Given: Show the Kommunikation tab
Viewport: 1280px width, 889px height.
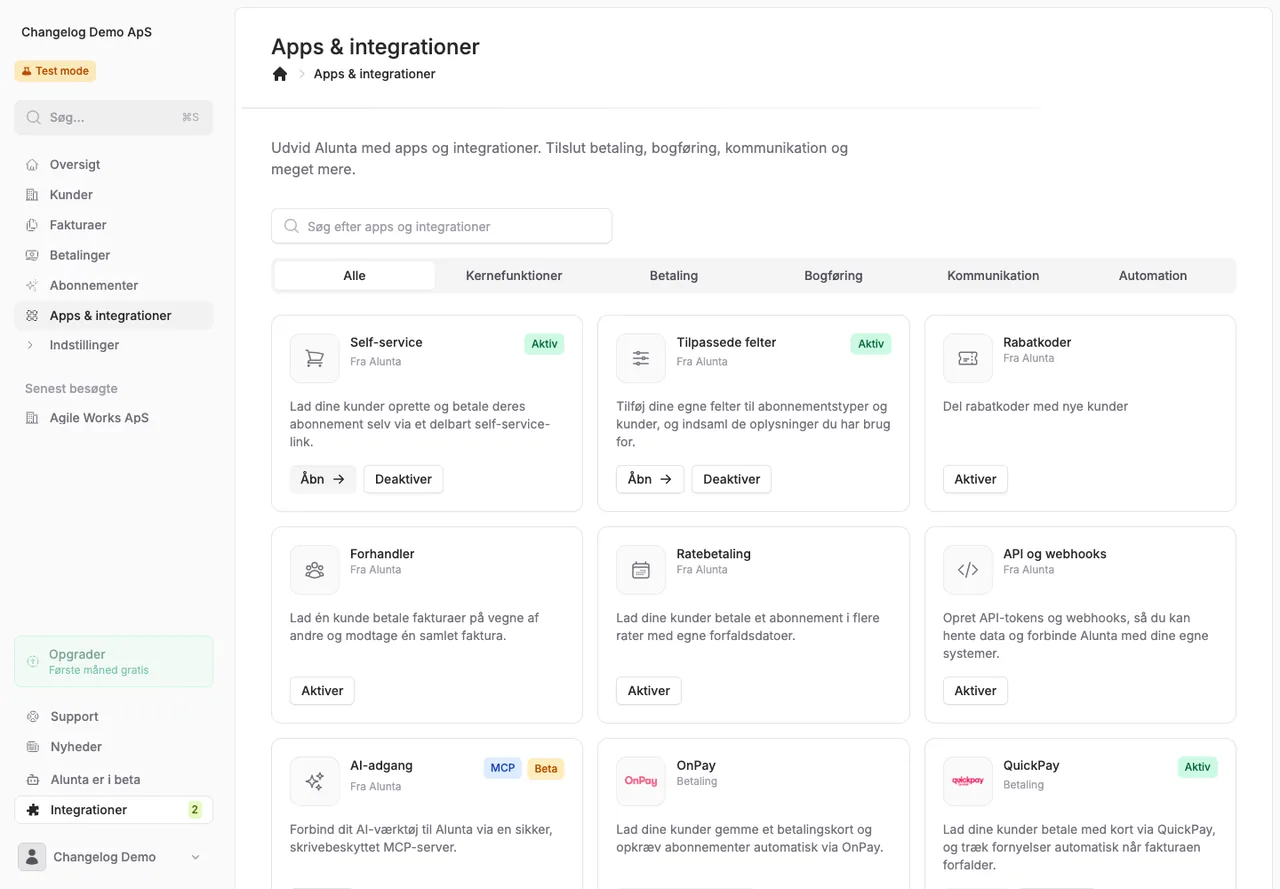Looking at the screenshot, I should (x=993, y=276).
